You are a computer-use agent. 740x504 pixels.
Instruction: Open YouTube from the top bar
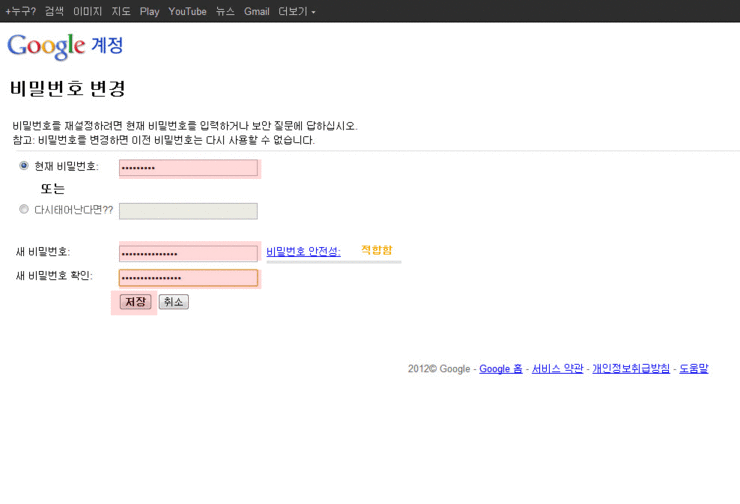[187, 11]
